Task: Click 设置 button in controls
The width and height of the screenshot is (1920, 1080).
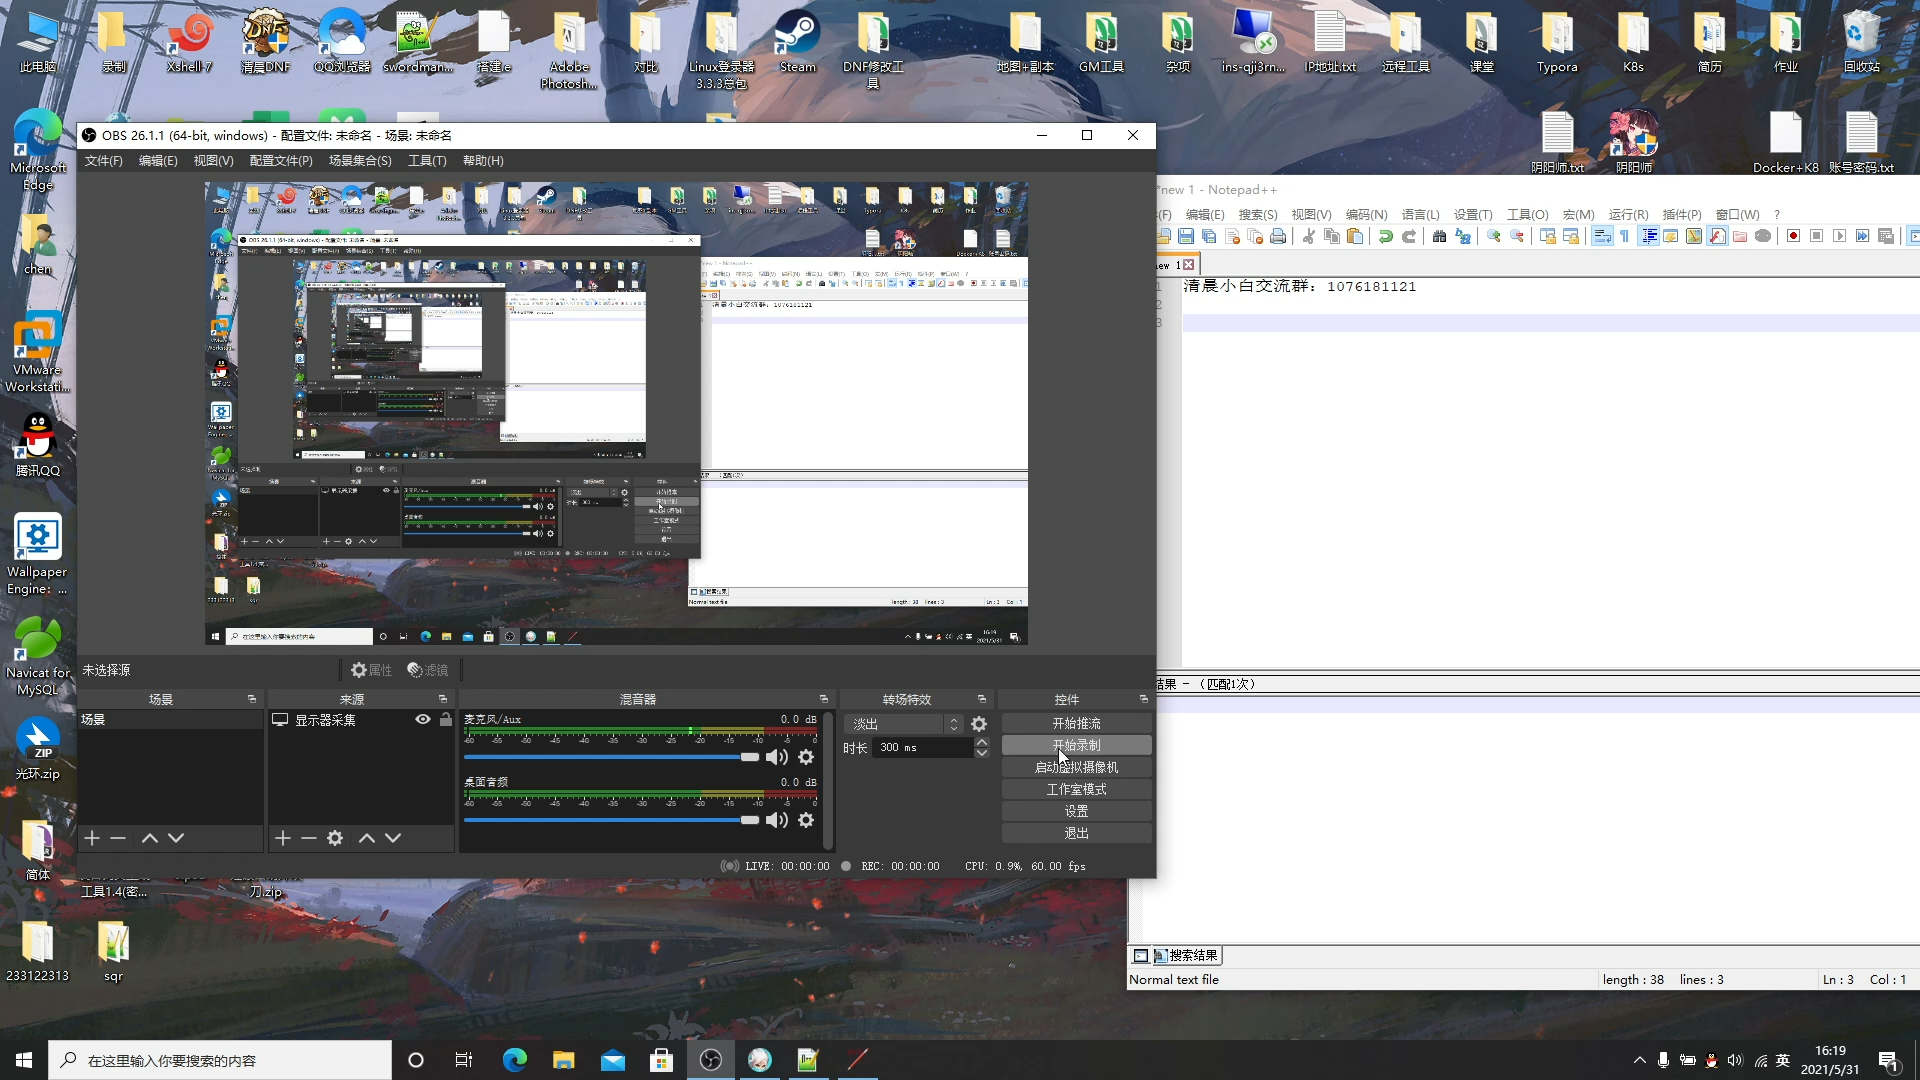Action: (x=1076, y=811)
